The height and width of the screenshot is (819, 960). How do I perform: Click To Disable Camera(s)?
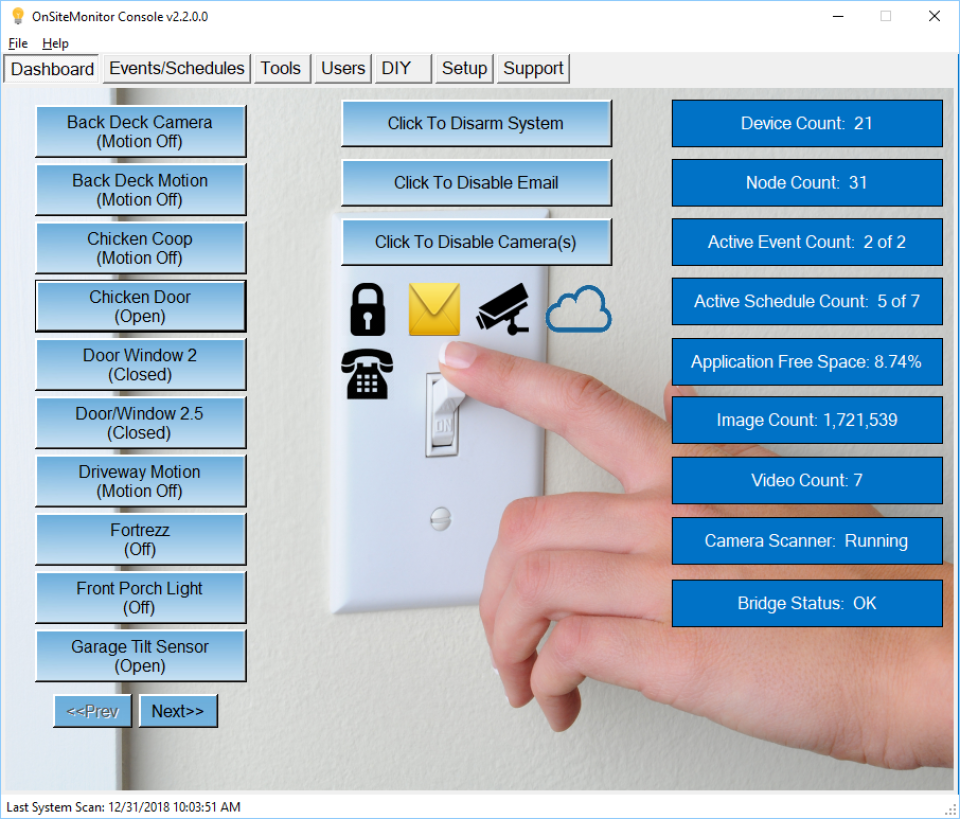tap(476, 242)
